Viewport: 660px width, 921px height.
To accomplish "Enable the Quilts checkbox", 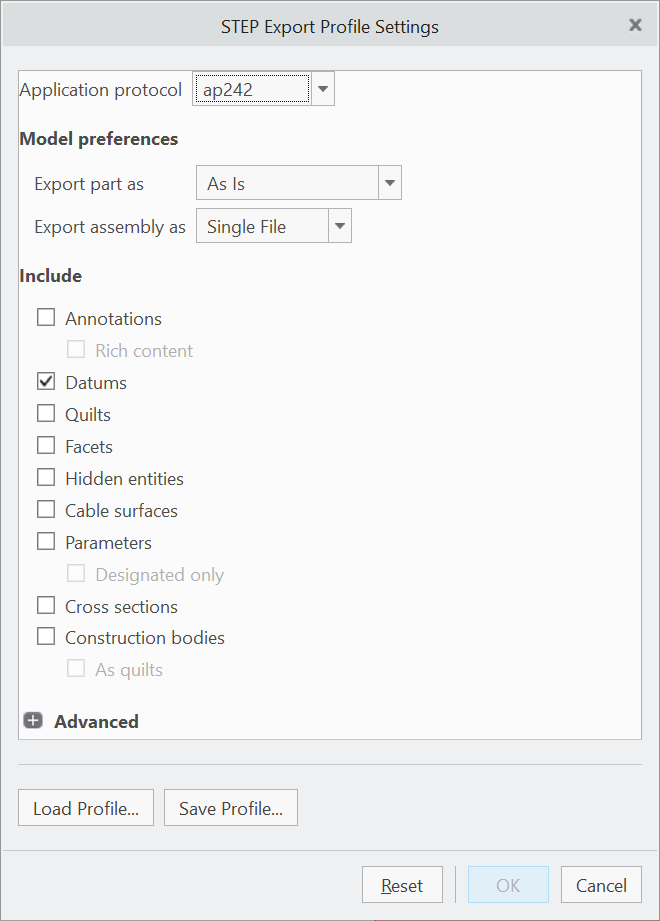I will point(46,414).
